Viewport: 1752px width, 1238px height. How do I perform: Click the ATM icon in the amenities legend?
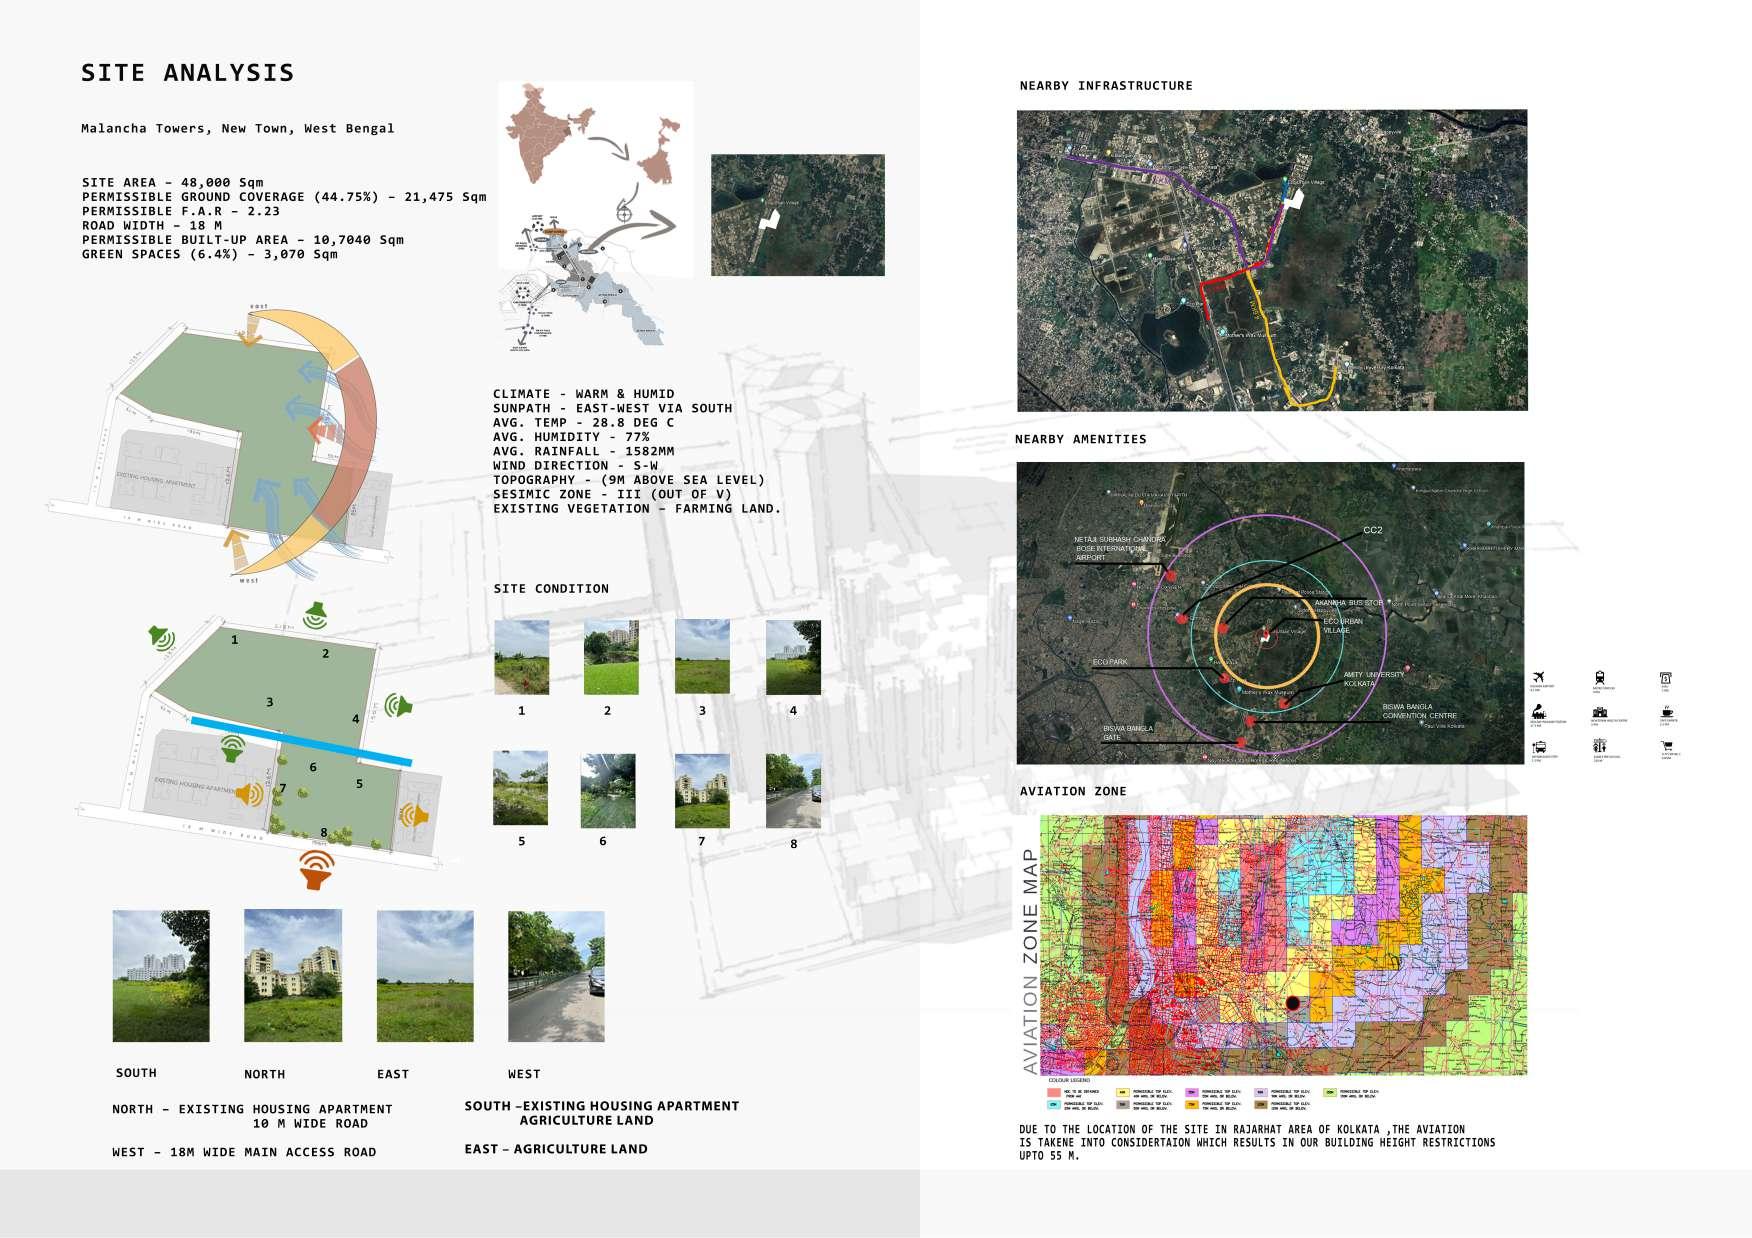1666,678
